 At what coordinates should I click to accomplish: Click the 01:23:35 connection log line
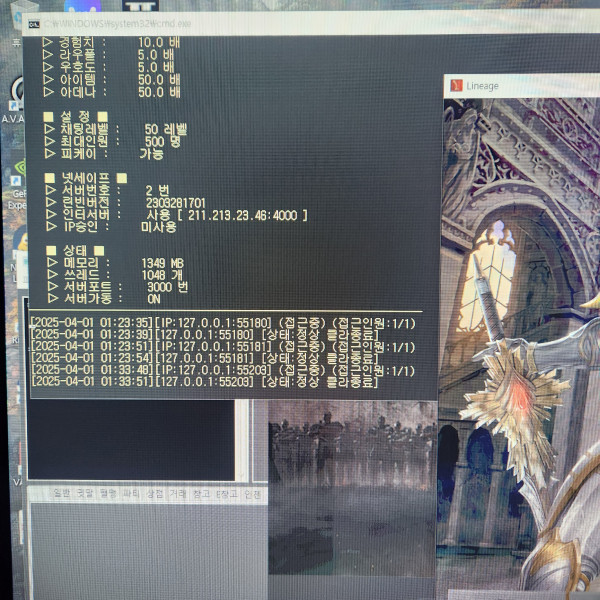coord(223,323)
